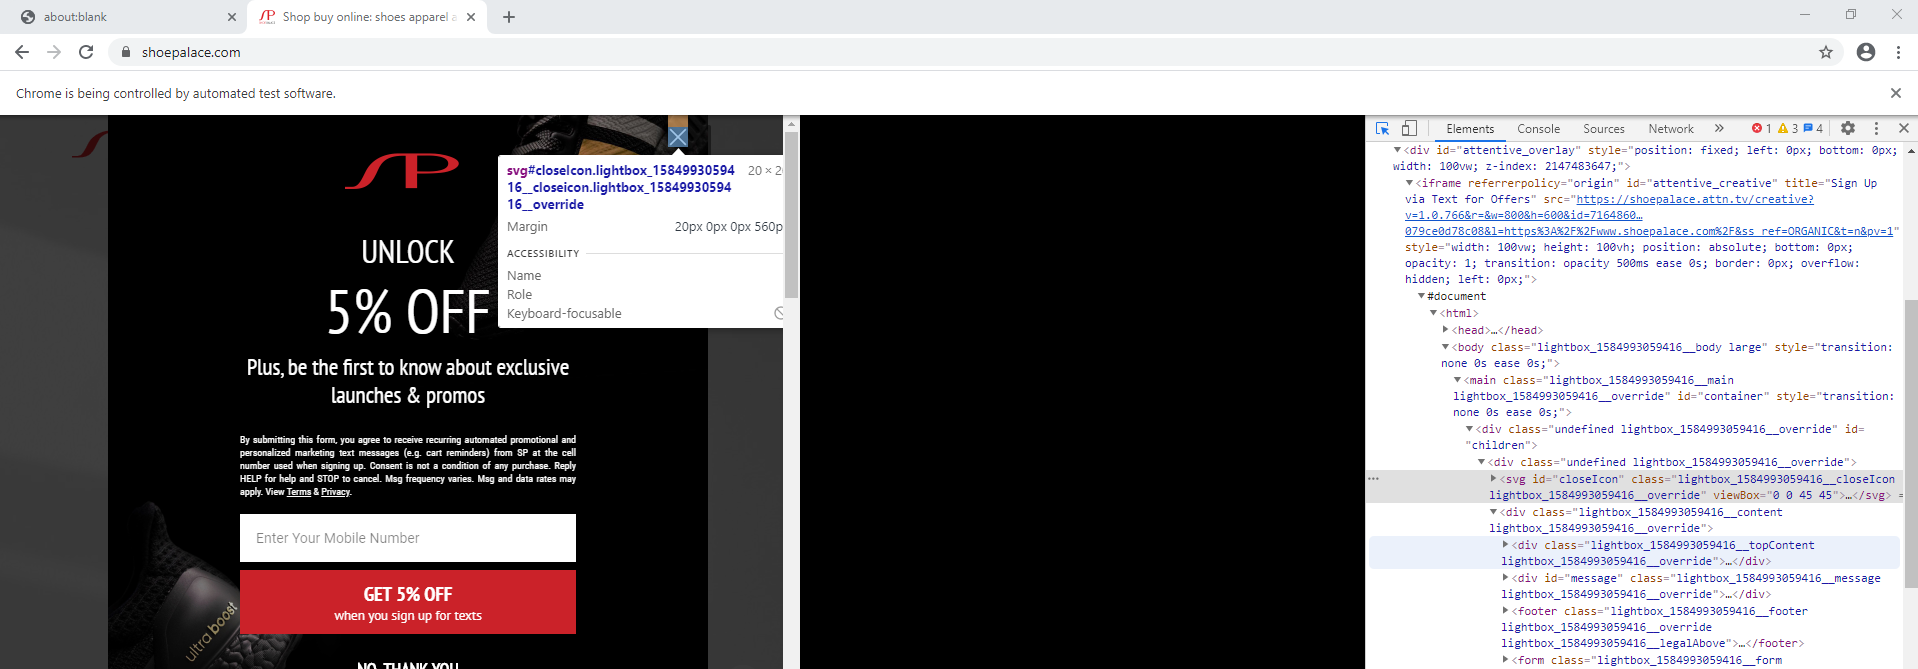The height and width of the screenshot is (669, 1918).
Task: Collapse the attentive_overlay div node
Action: click(x=1397, y=150)
